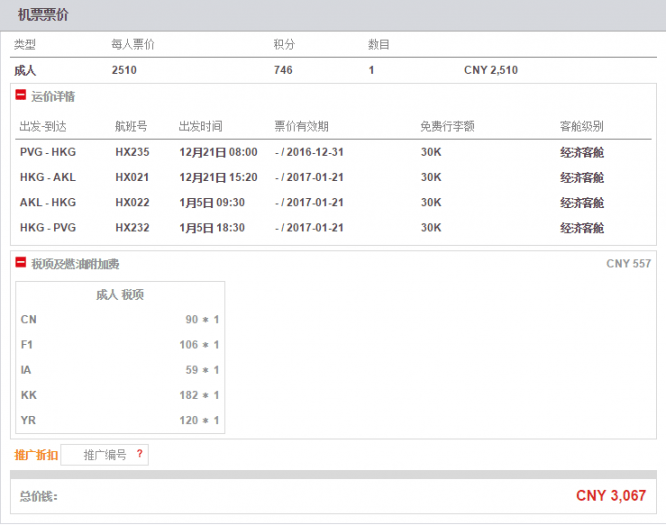Click the 机票票价 header title
The image size is (666, 525).
(43, 15)
